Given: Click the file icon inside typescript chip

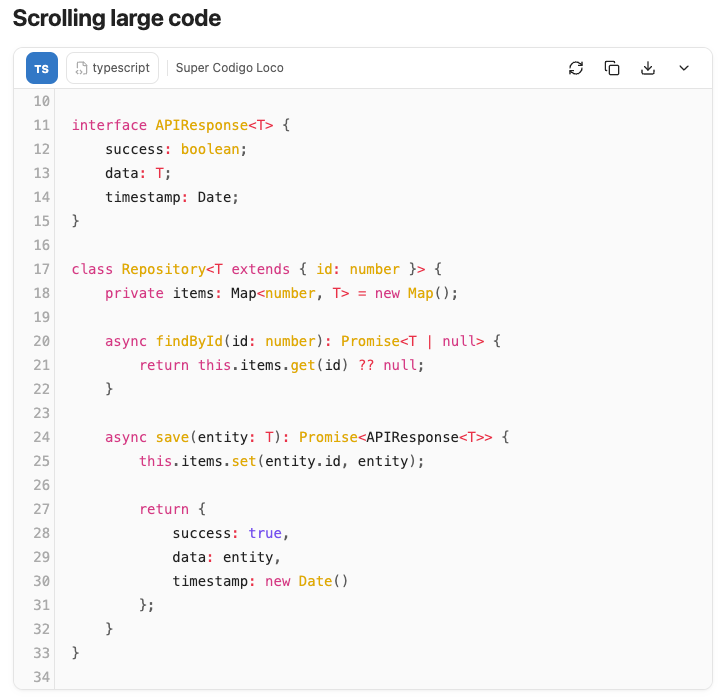Looking at the screenshot, I should coord(81,68).
